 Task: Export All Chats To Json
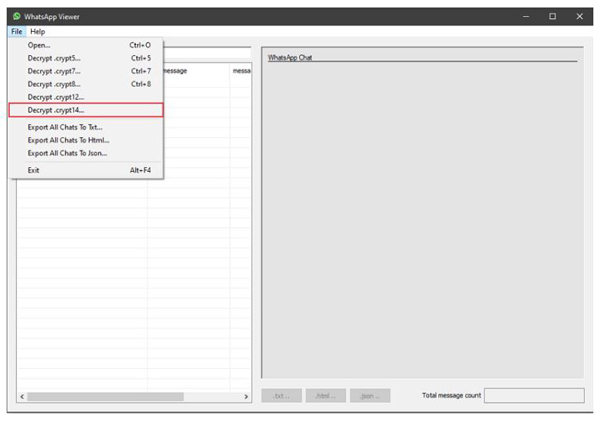(67, 153)
